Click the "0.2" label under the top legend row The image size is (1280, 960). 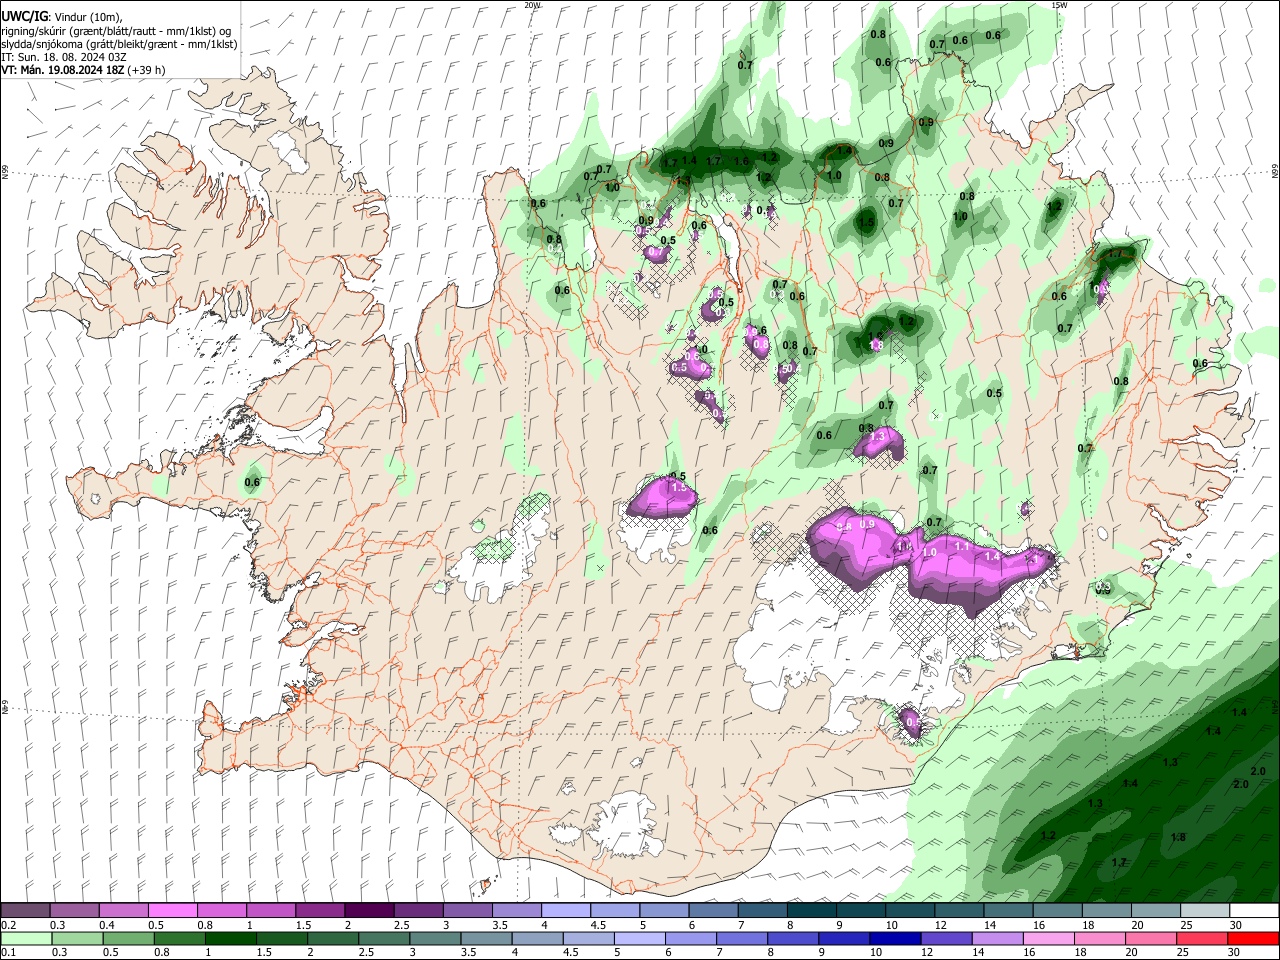(8, 925)
